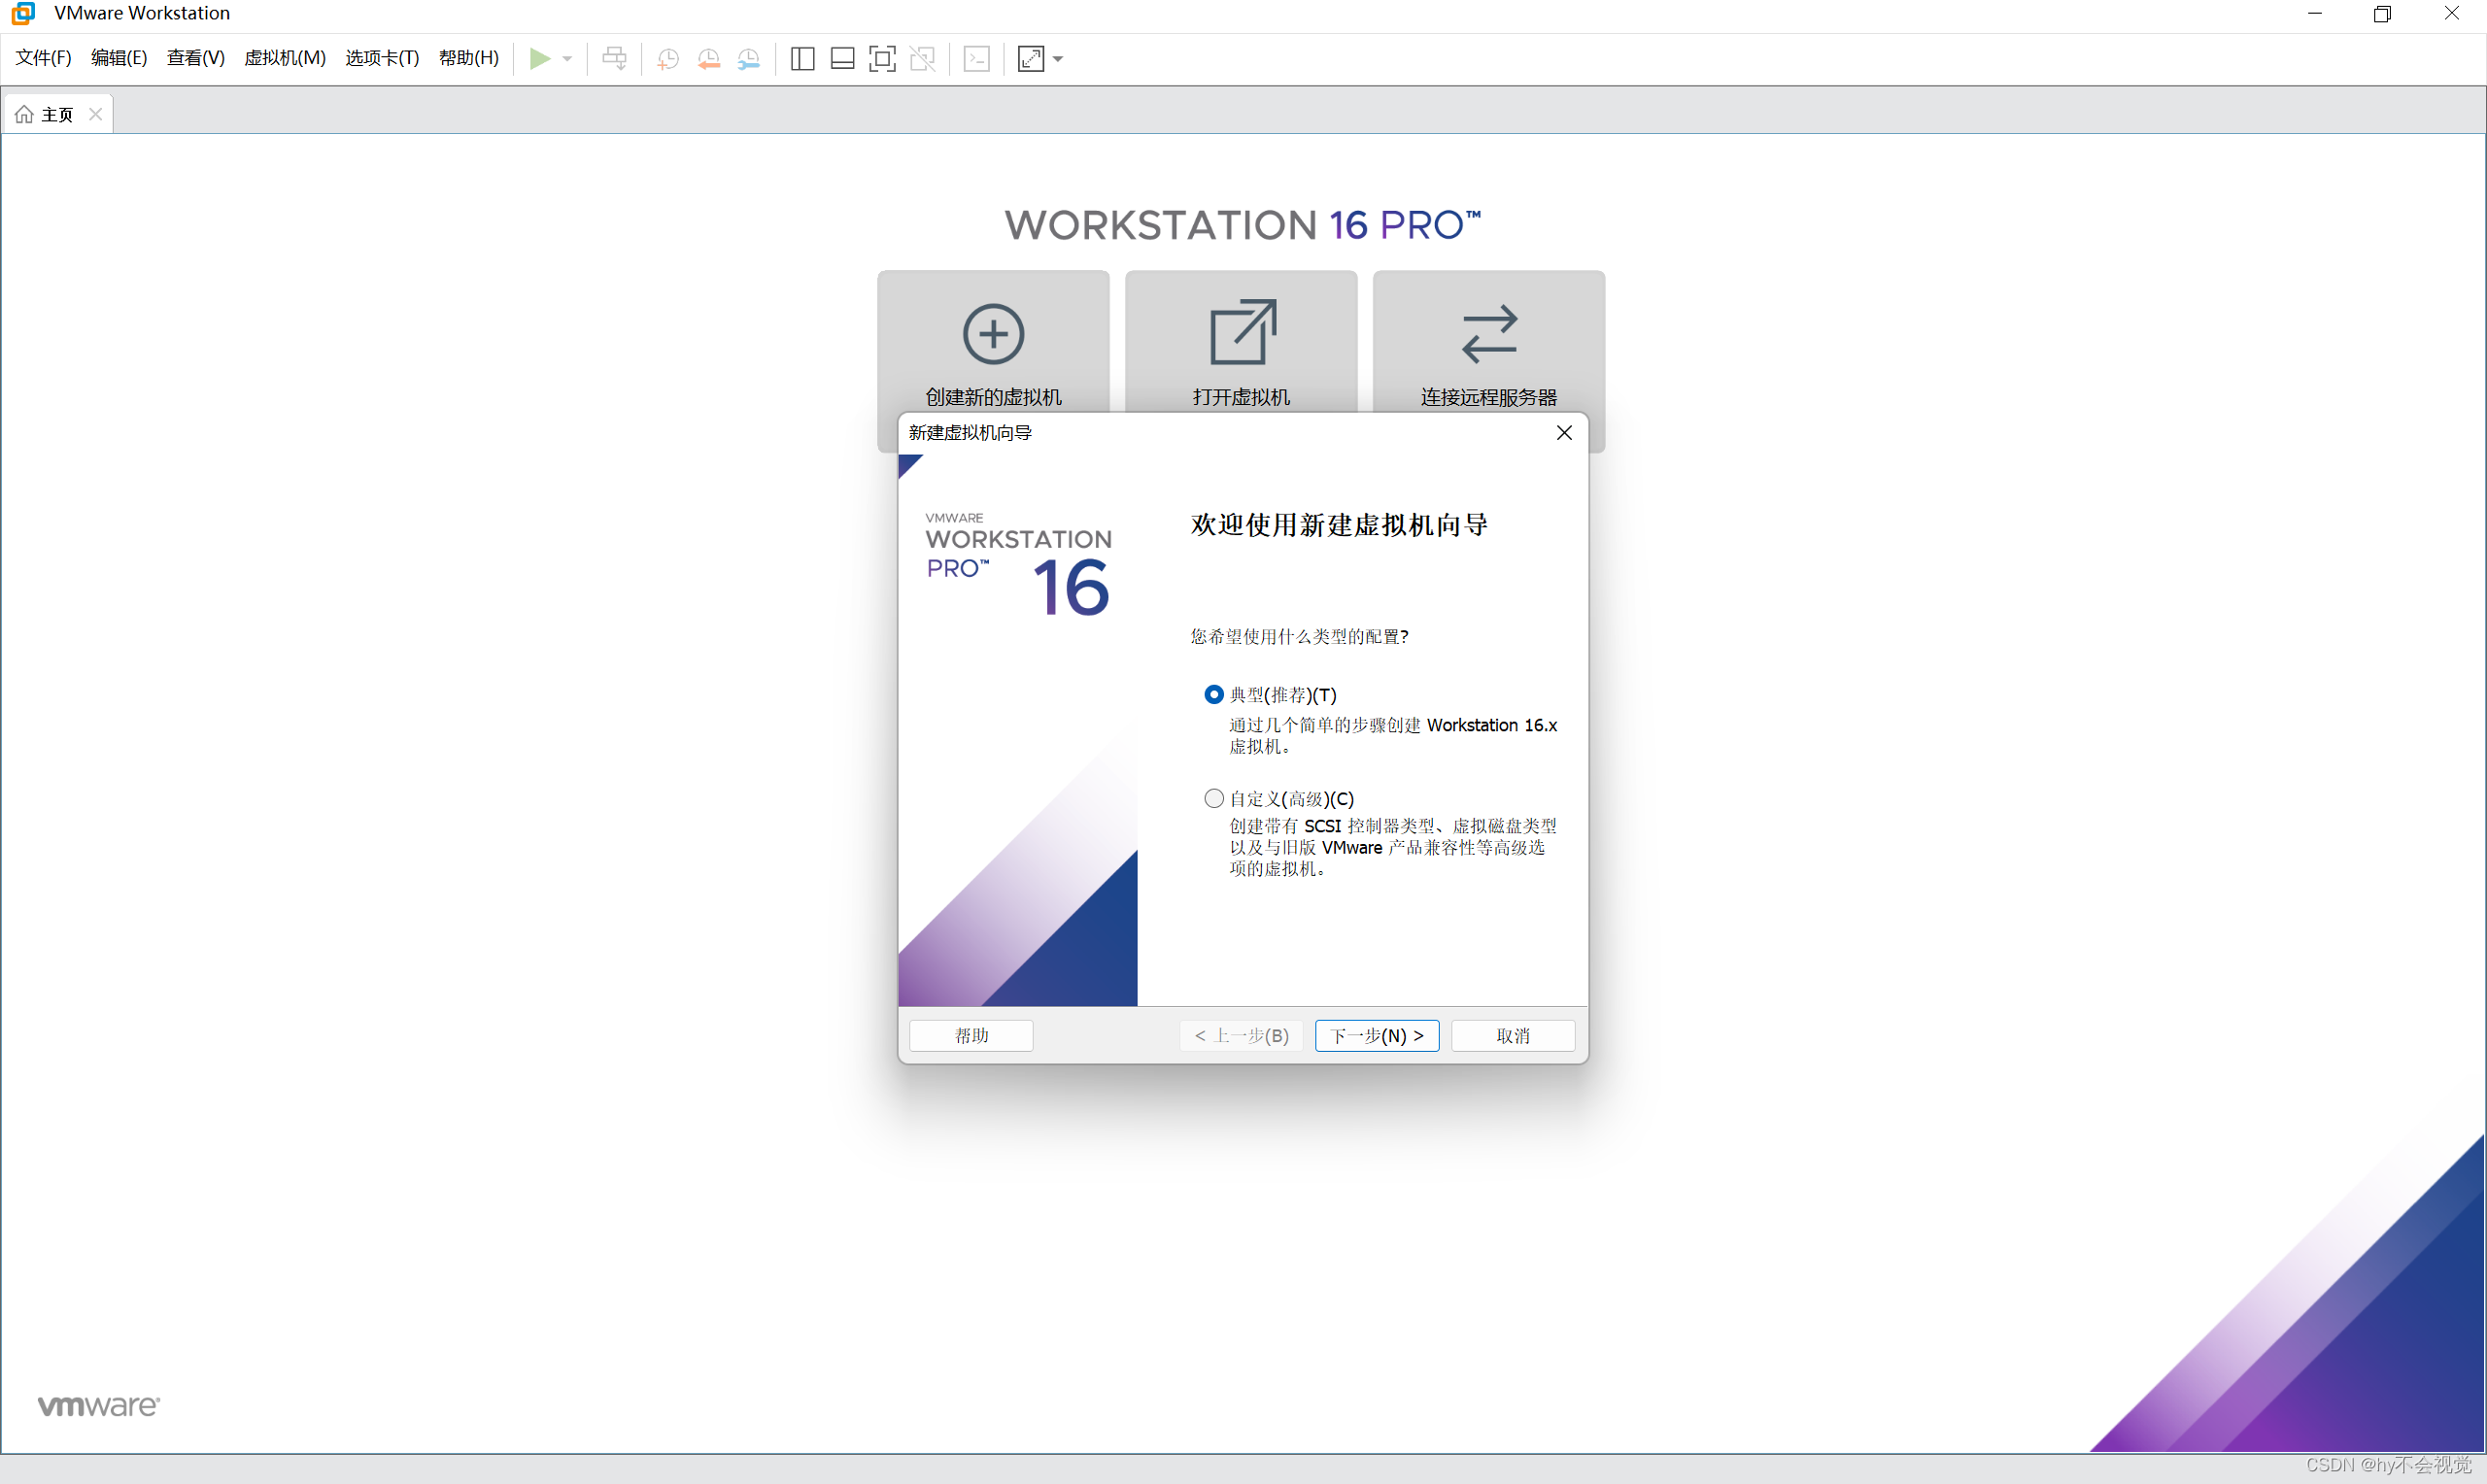Click the take snapshot clock icon

click(x=668, y=59)
